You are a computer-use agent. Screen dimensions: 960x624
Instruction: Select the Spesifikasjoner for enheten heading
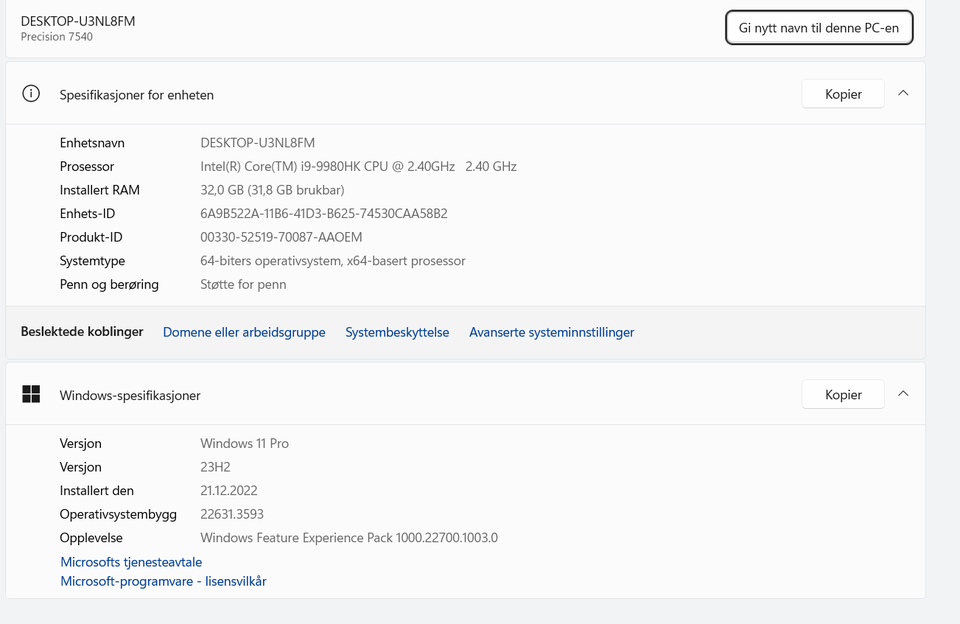[x=137, y=95]
